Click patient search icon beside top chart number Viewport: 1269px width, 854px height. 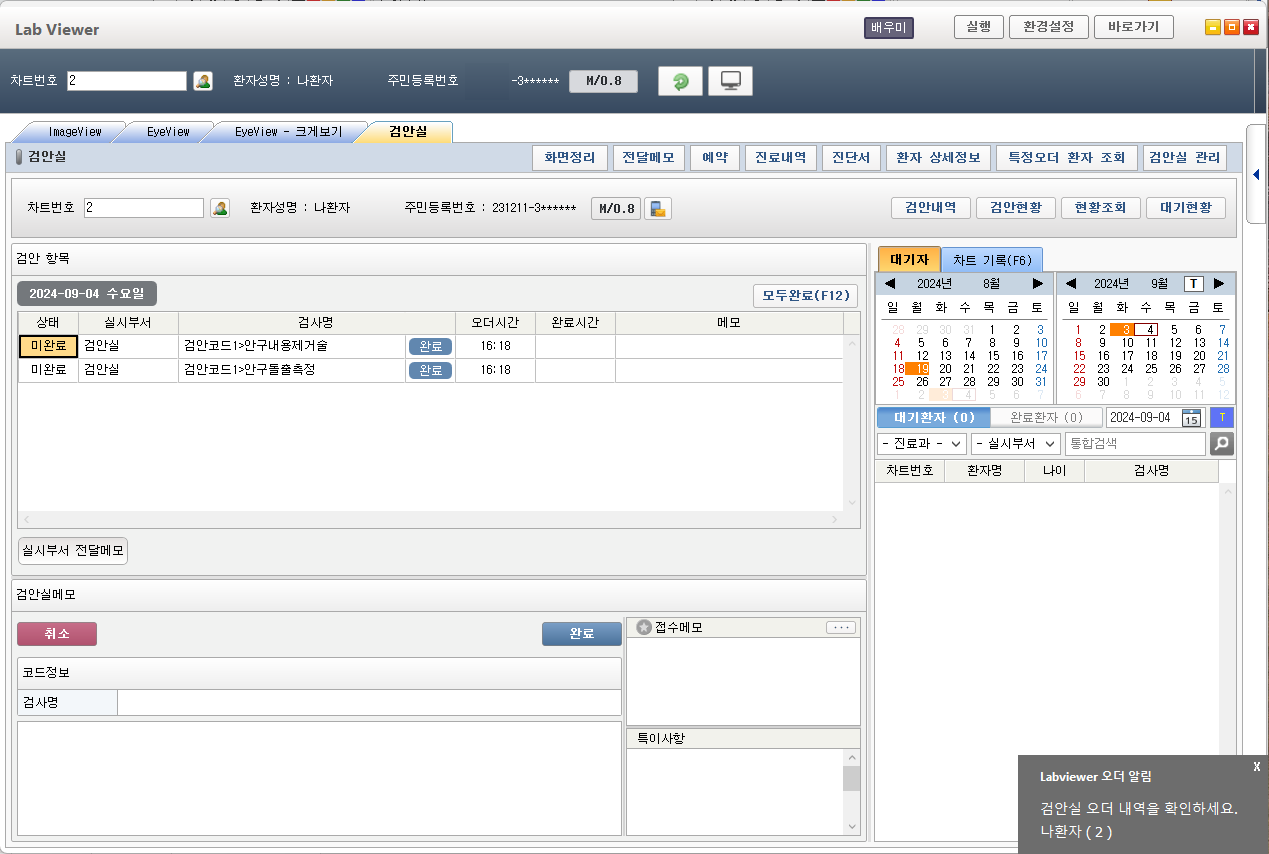pos(203,81)
